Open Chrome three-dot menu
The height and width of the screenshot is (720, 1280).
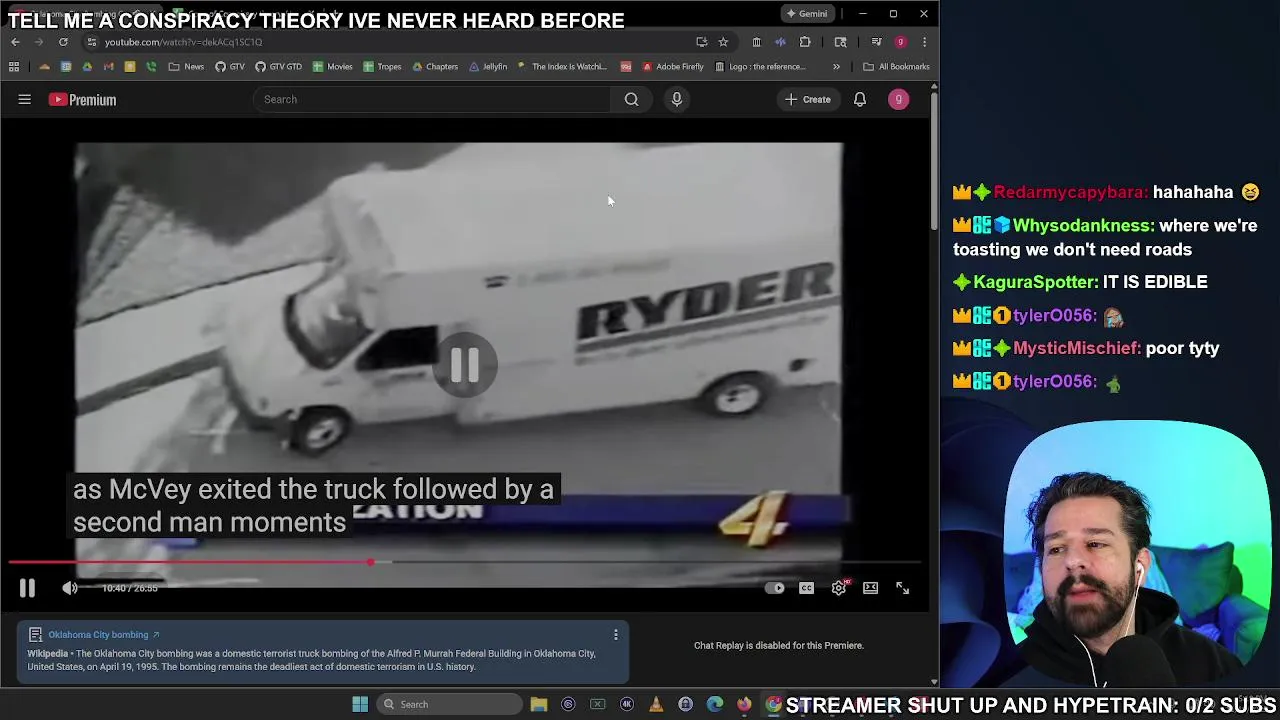(924, 42)
